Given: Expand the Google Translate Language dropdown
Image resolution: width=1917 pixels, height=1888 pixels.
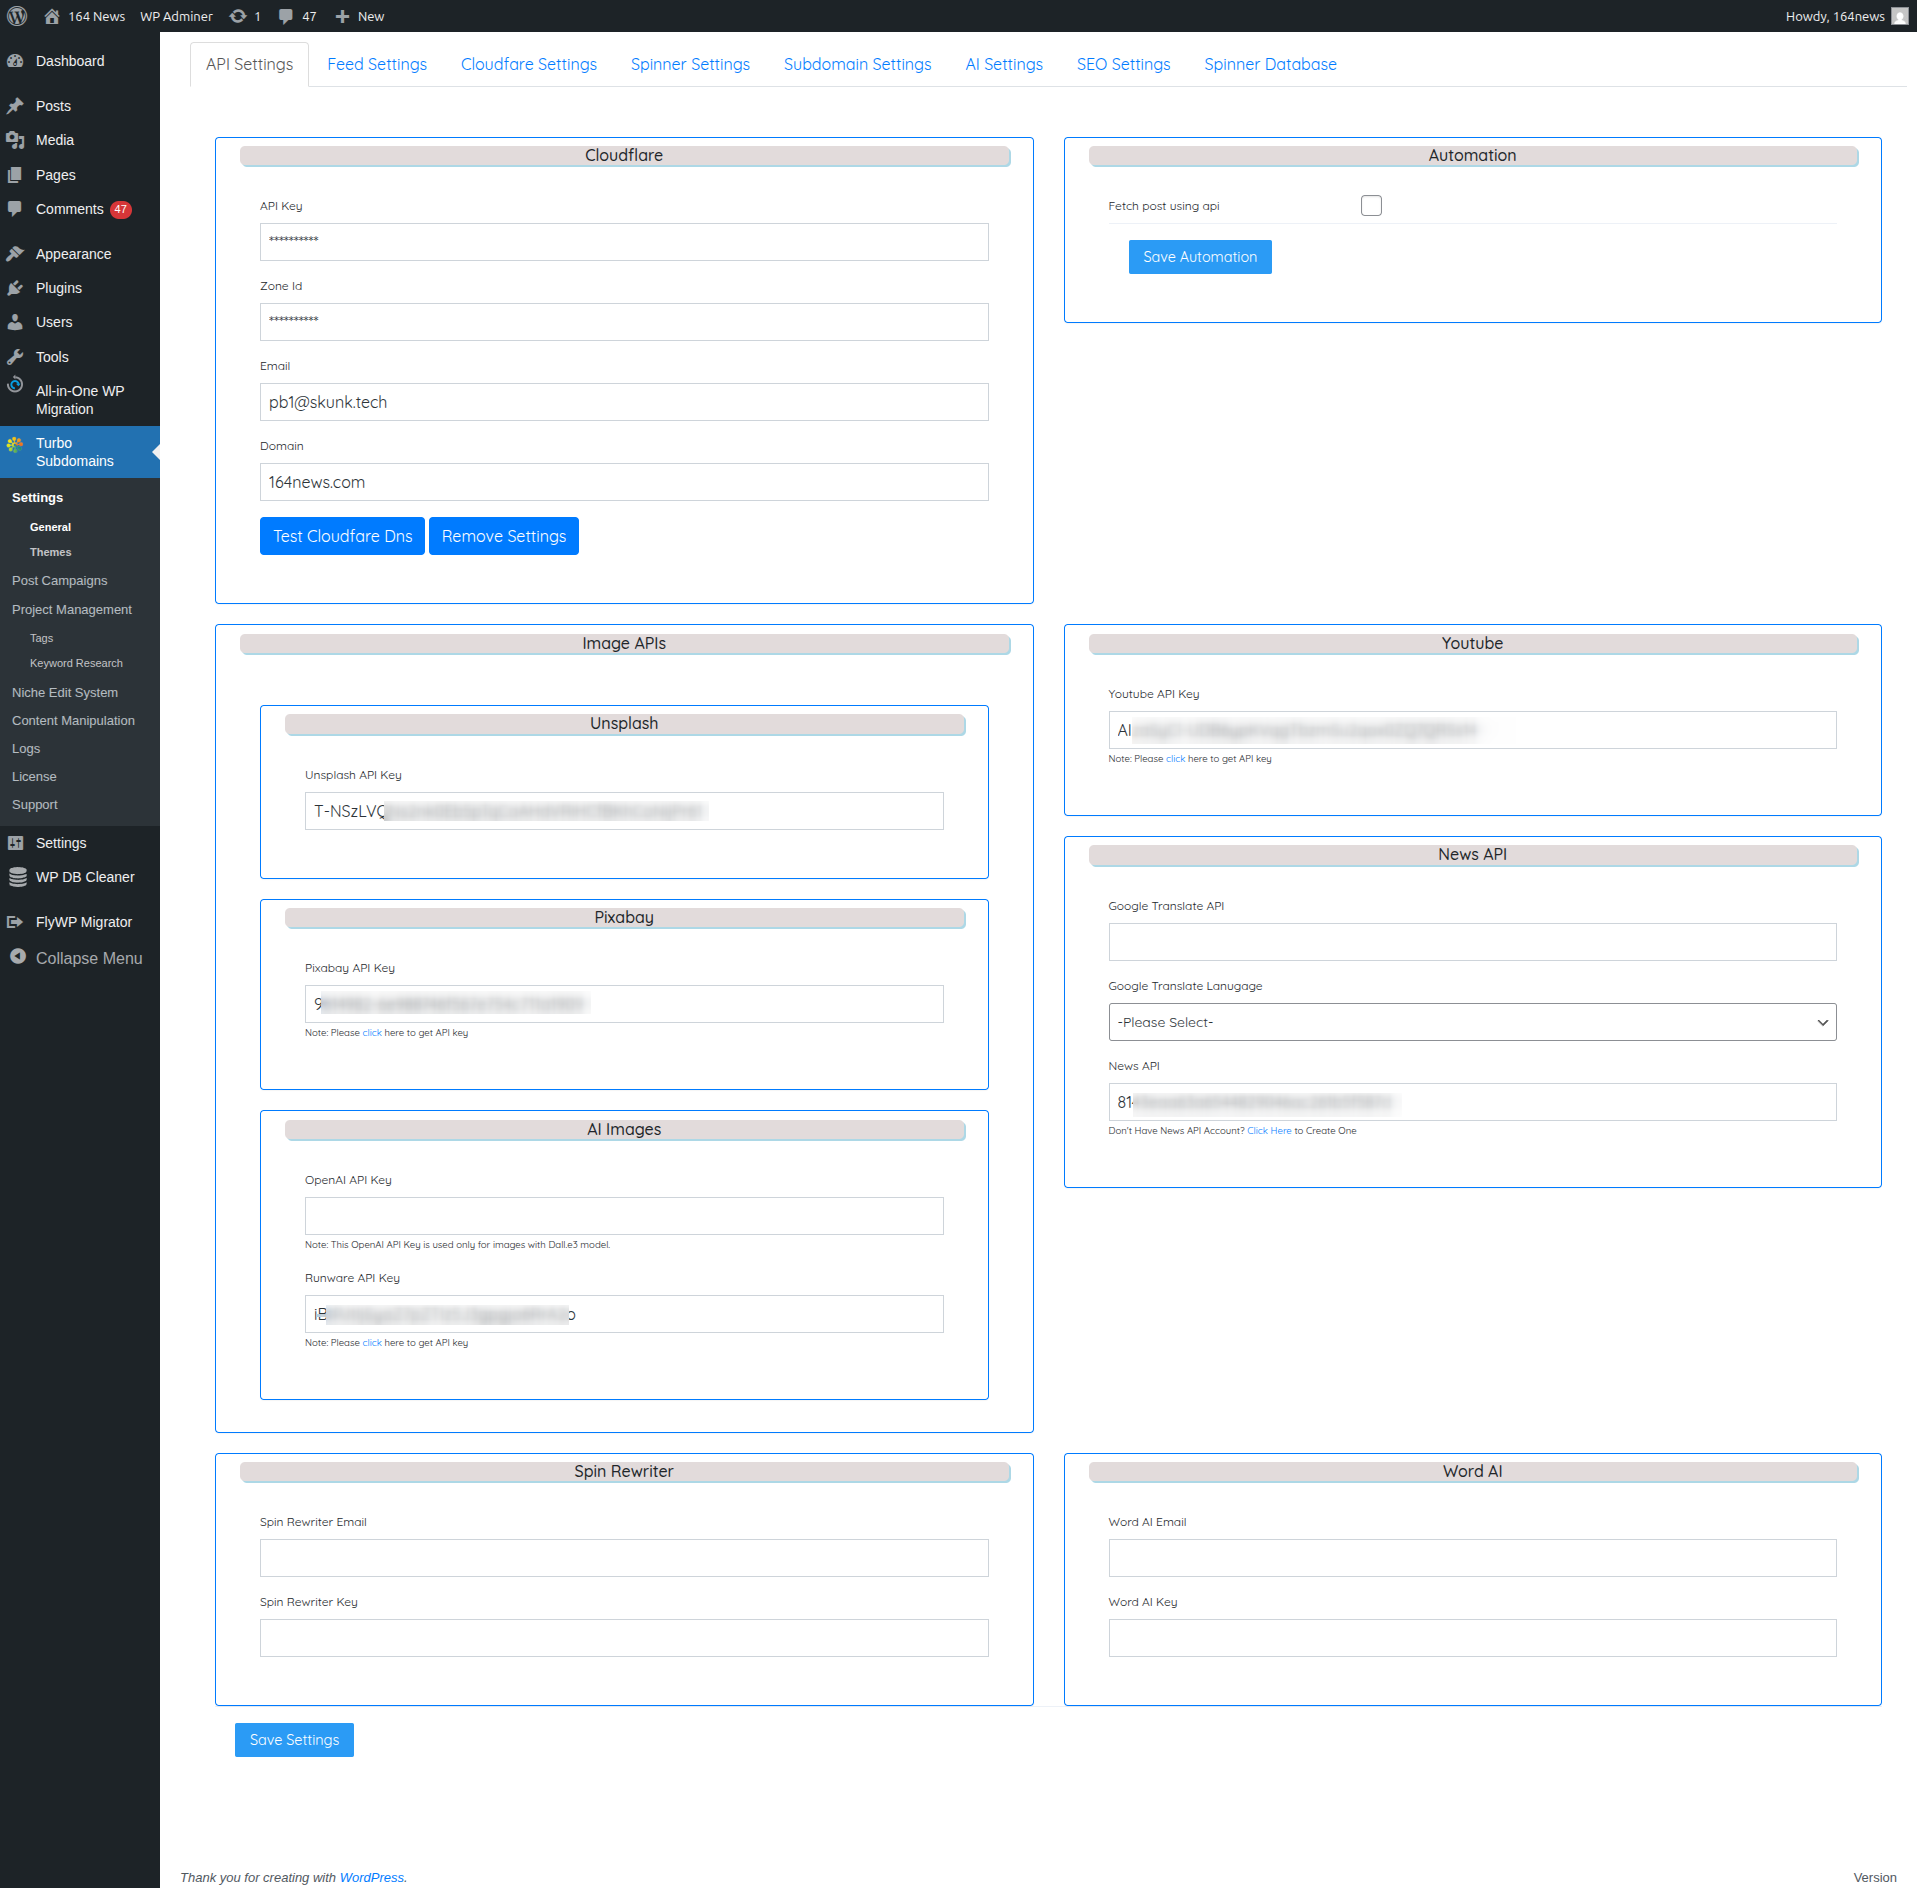Looking at the screenshot, I should pos(1471,1022).
